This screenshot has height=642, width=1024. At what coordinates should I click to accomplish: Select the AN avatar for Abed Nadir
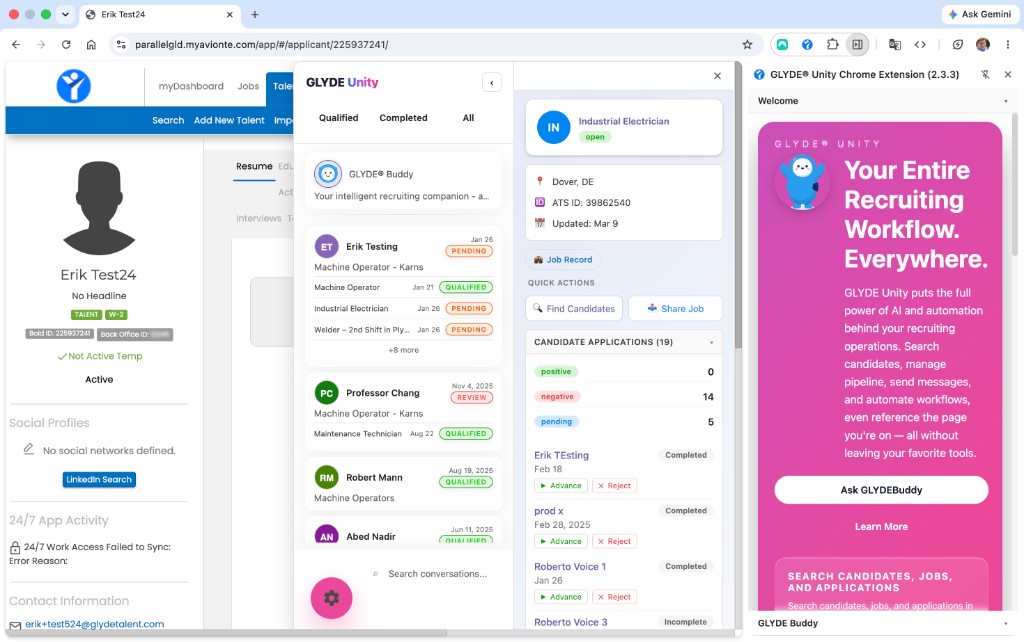pos(327,534)
